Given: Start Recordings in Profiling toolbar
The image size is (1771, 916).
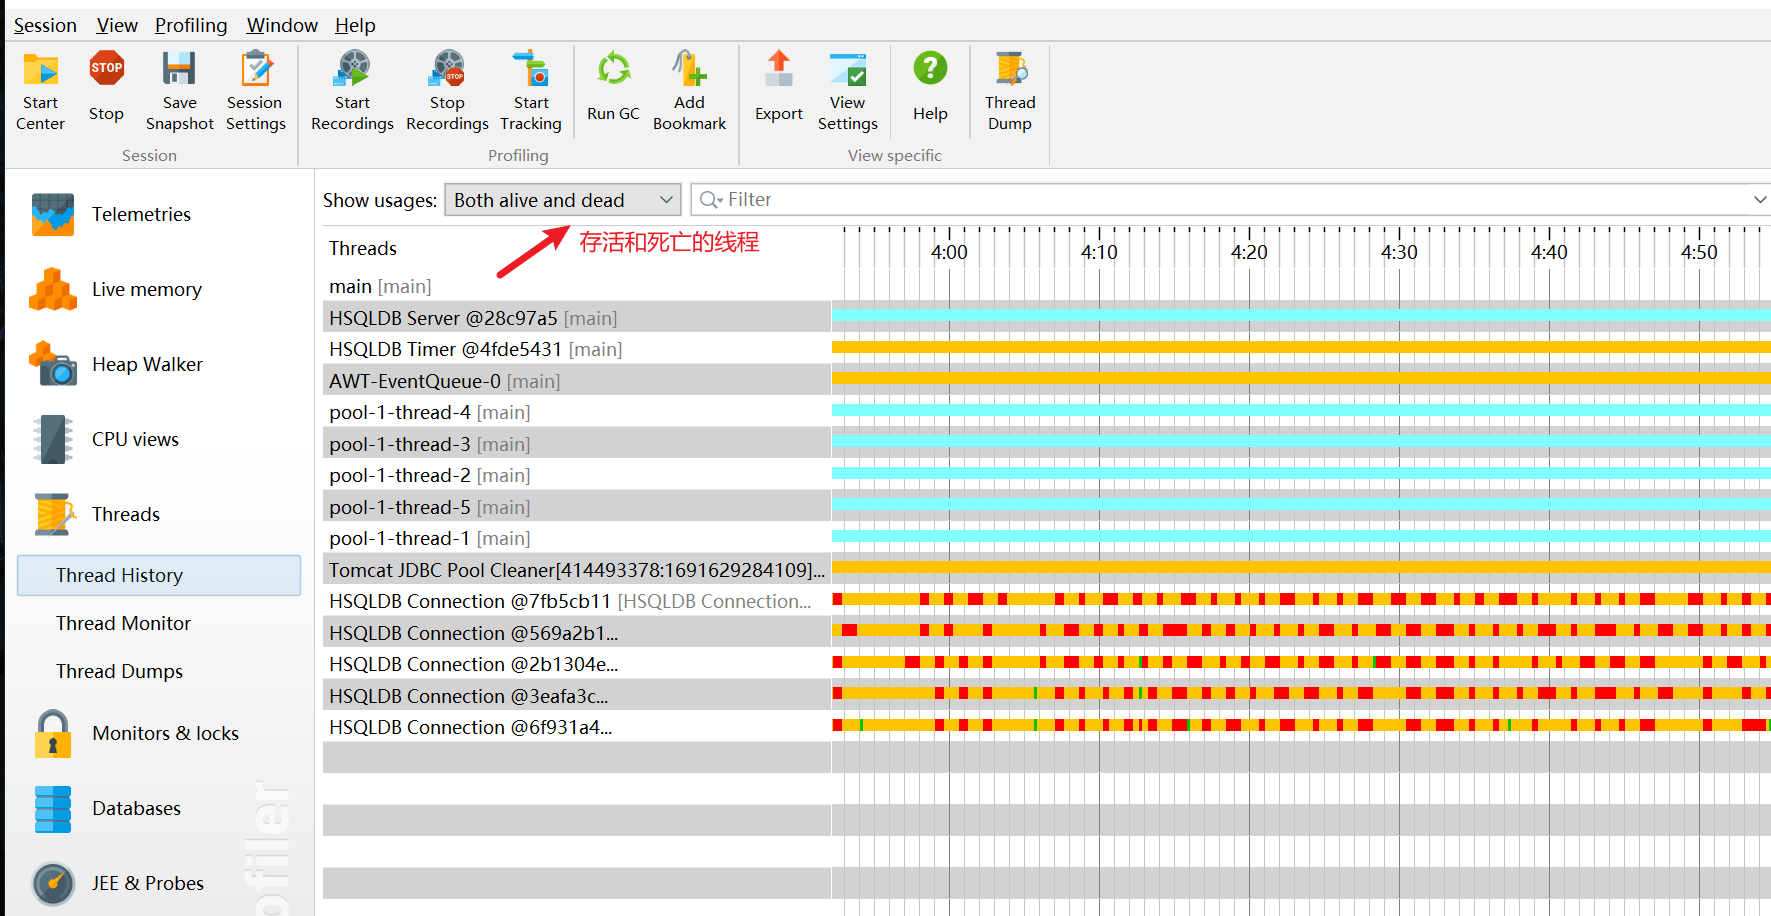Looking at the screenshot, I should point(352,70).
